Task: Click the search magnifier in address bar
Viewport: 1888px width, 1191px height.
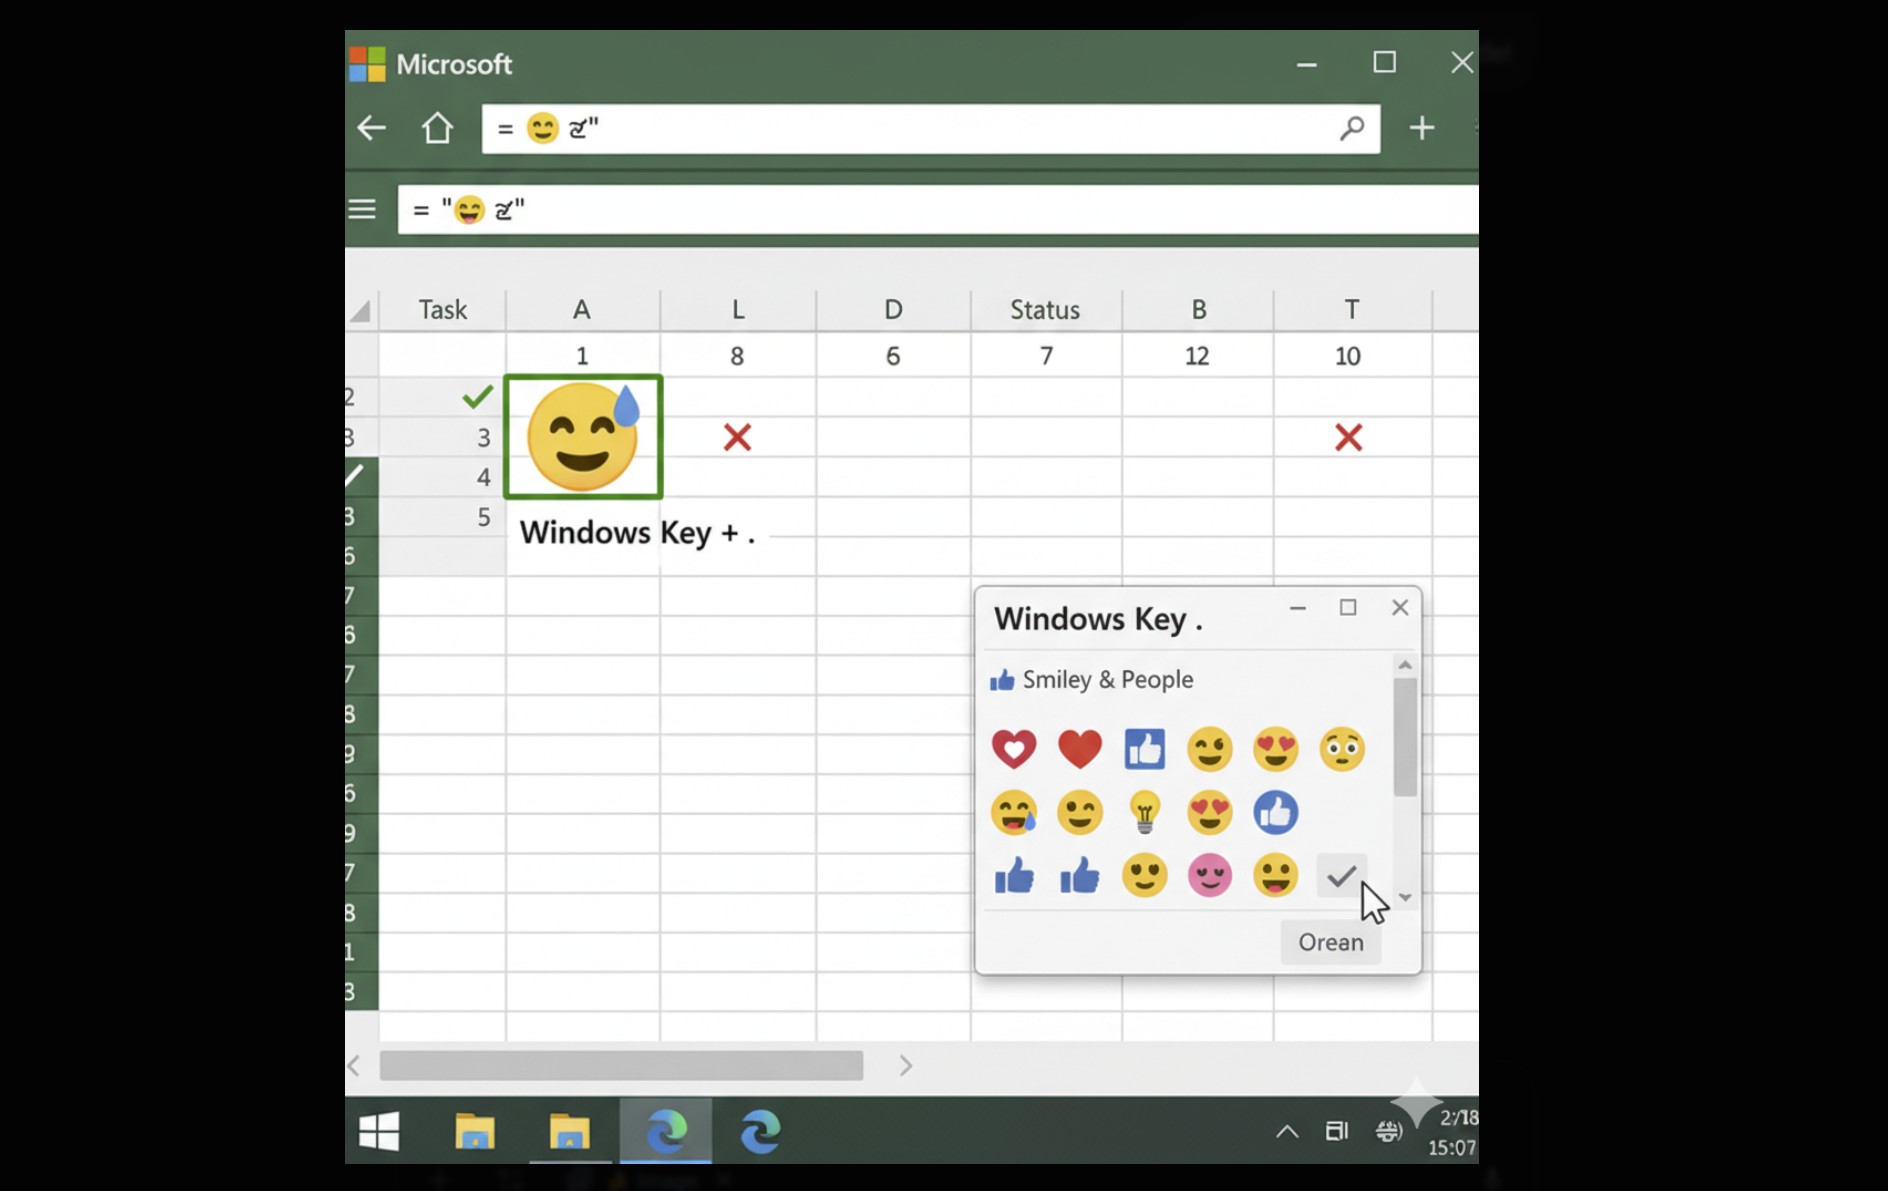Action: (x=1351, y=128)
